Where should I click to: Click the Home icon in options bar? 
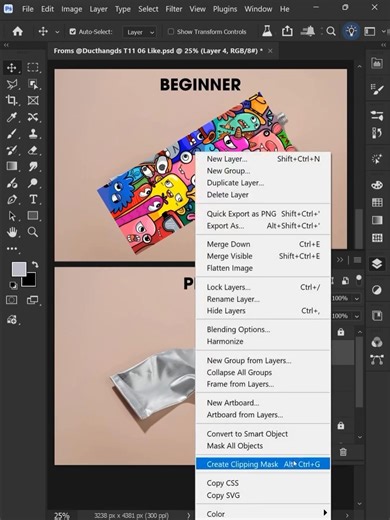18,32
